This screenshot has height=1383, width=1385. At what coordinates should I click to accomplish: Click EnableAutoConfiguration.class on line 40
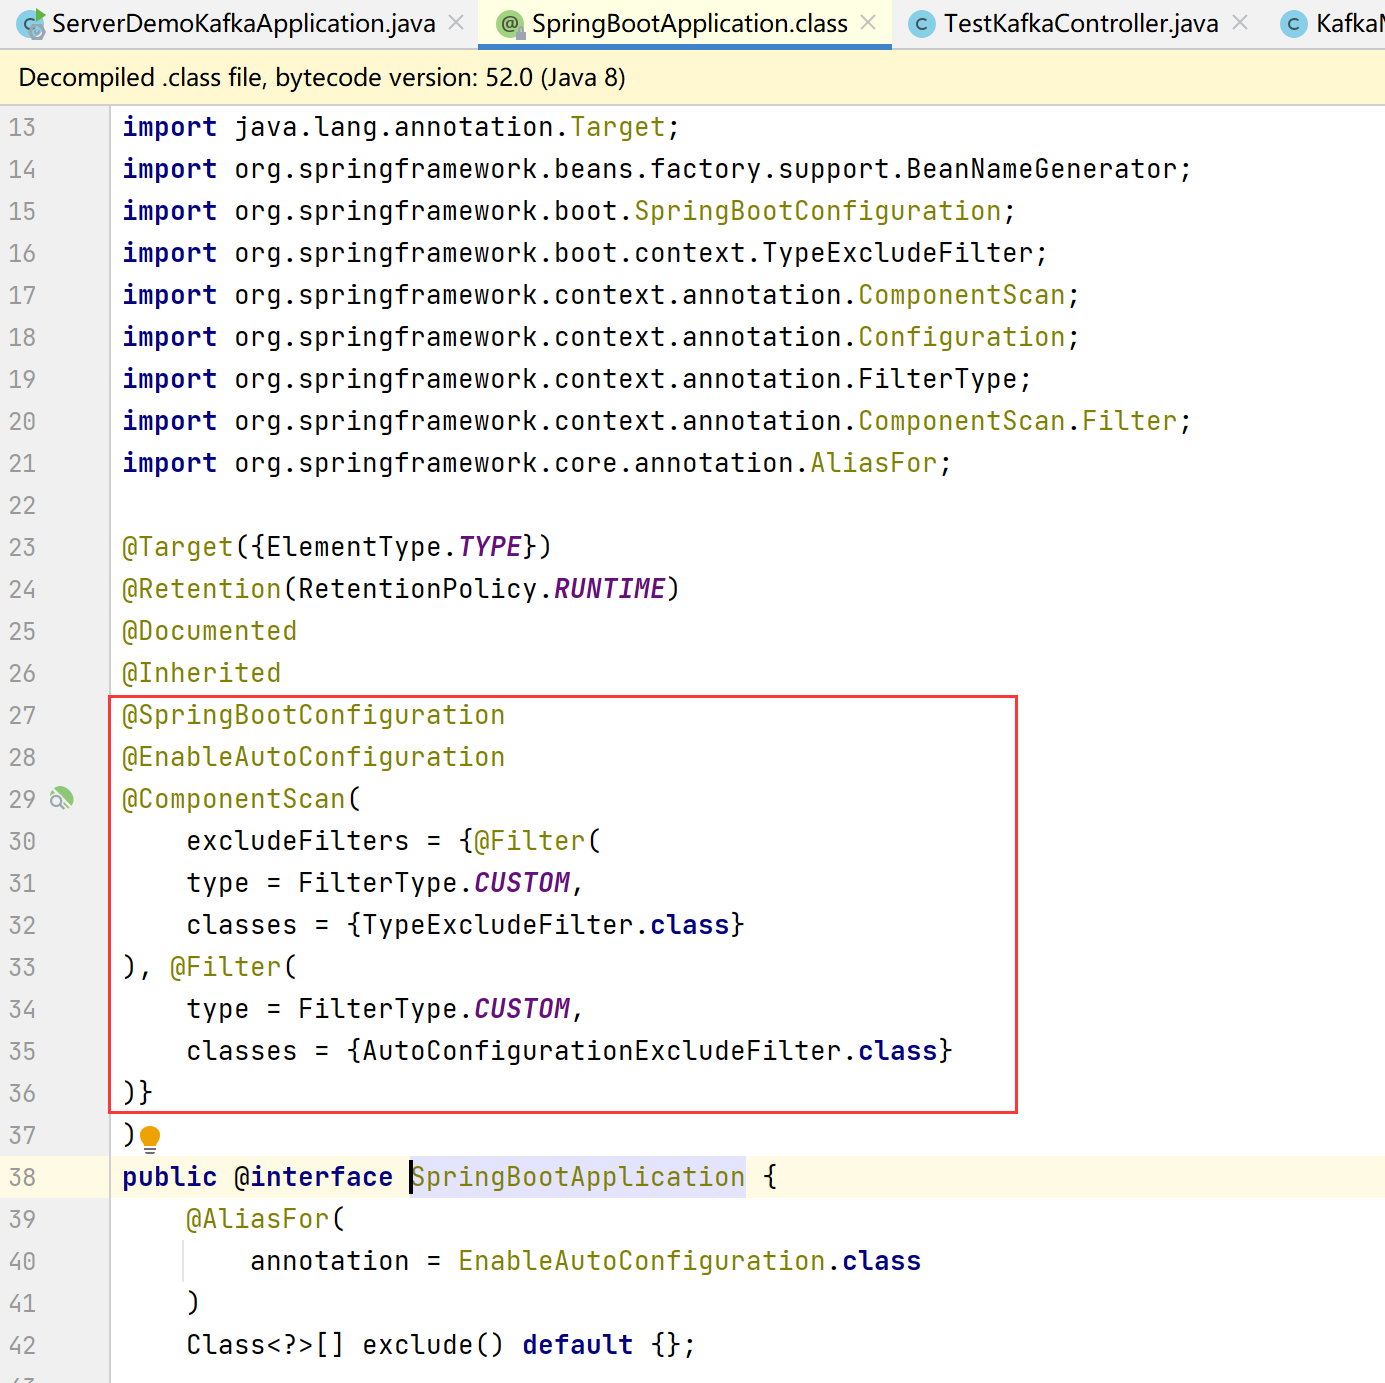pyautogui.click(x=689, y=1261)
